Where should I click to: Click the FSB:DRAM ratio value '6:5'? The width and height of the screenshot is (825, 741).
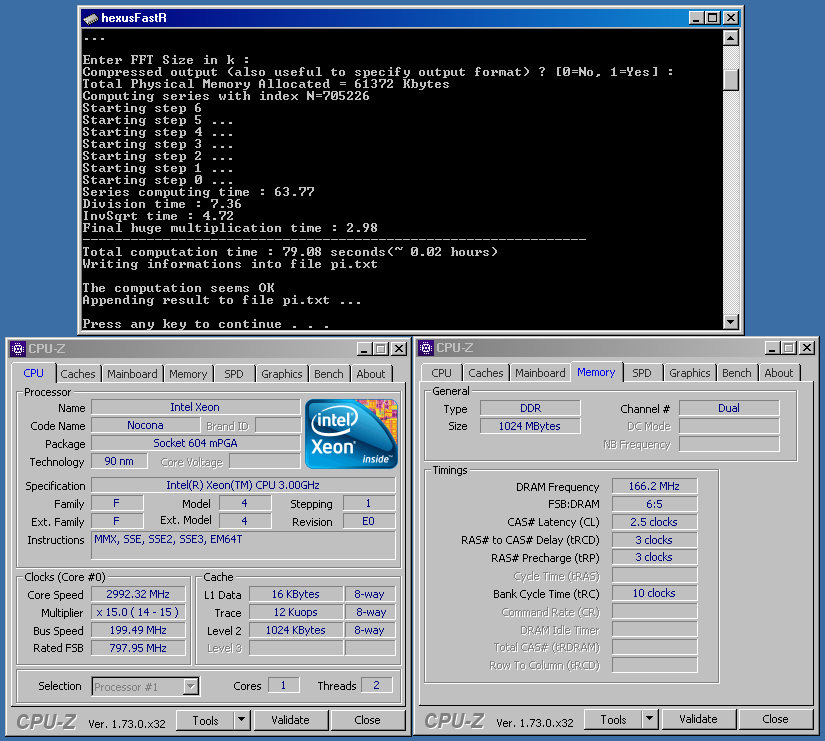tap(655, 504)
